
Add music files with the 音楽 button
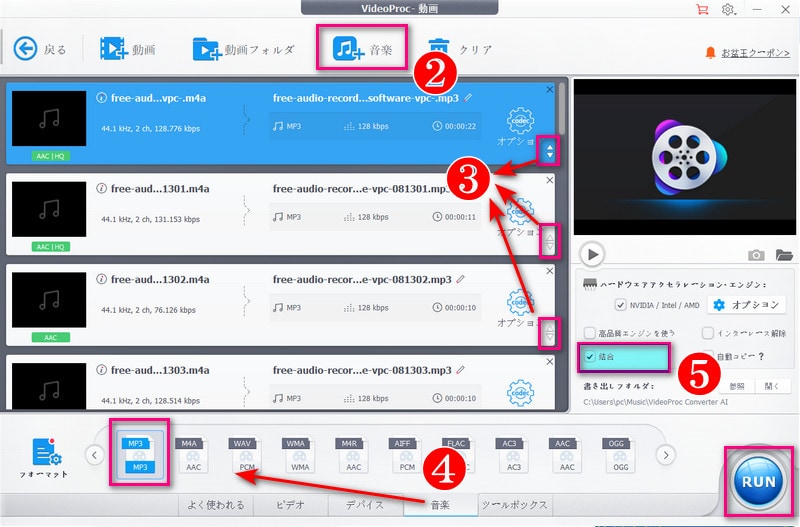tap(362, 48)
